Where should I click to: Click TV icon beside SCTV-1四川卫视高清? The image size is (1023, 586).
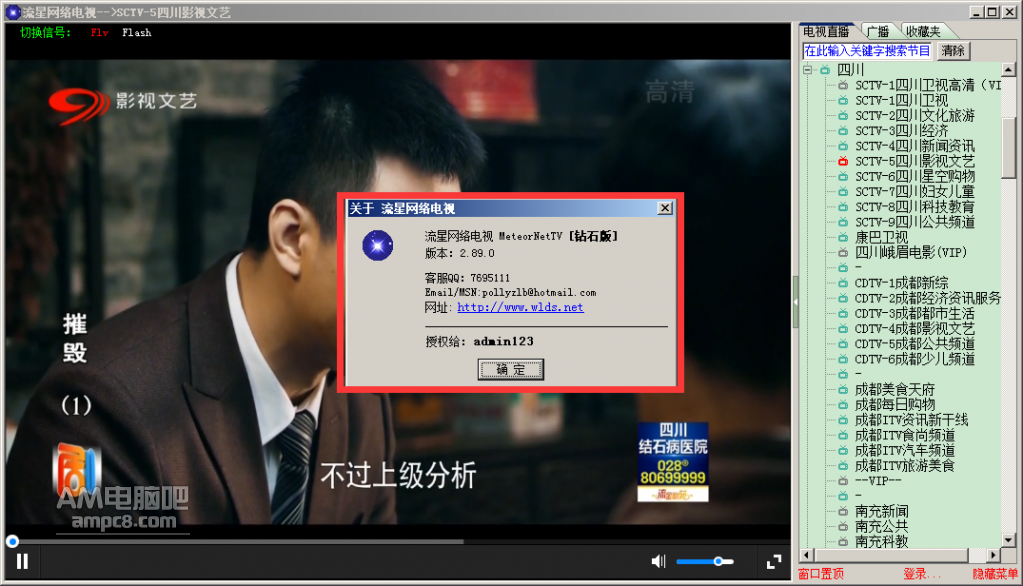click(x=843, y=85)
